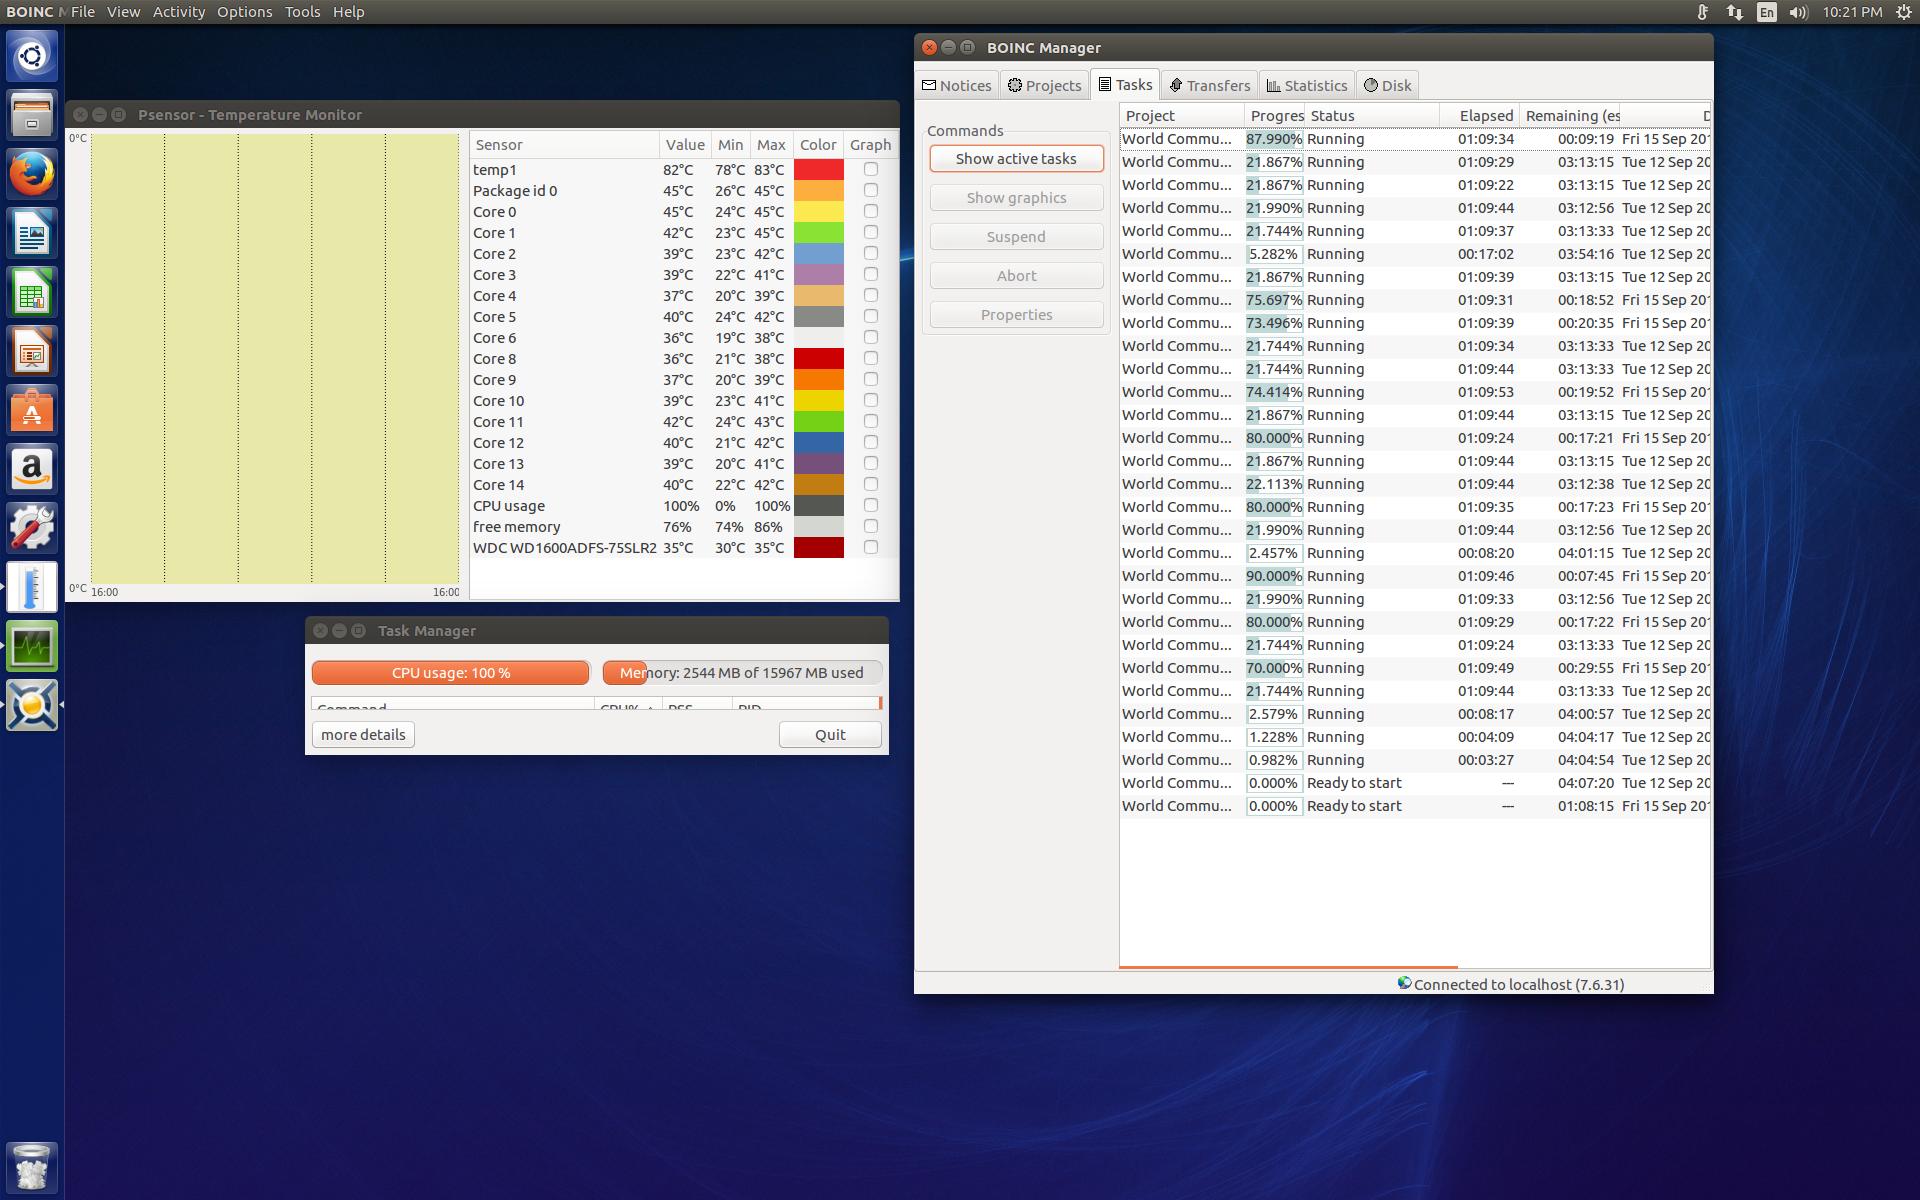Click the Core 1 green color swatch
Screen dimensions: 1920x1200
coord(818,232)
